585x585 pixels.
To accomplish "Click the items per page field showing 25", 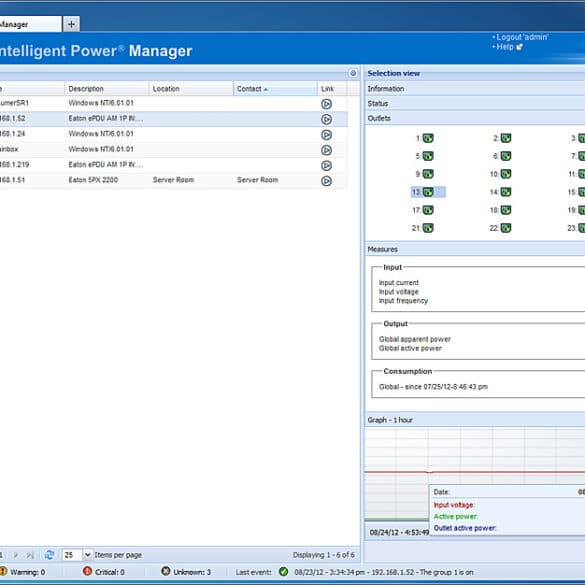I will click(x=72, y=555).
